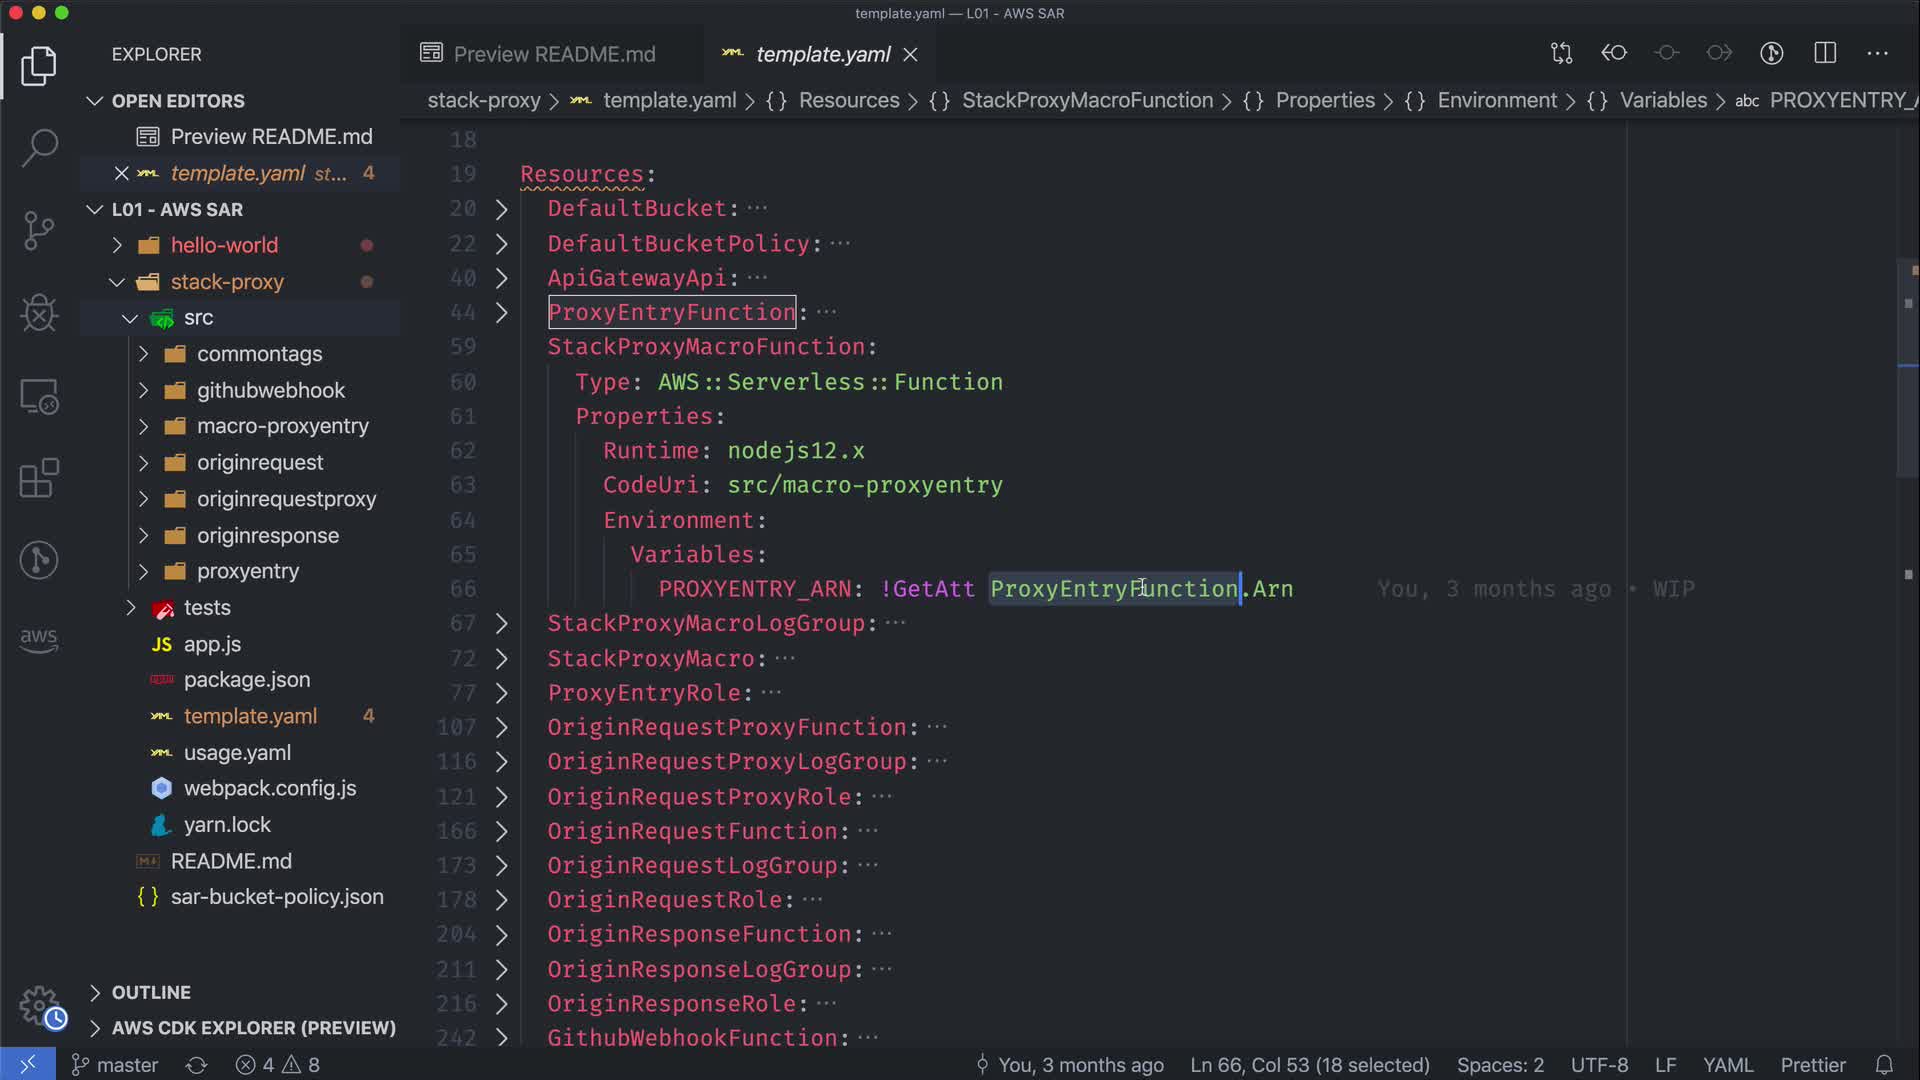Open the Run and Debug view

coord(39,313)
